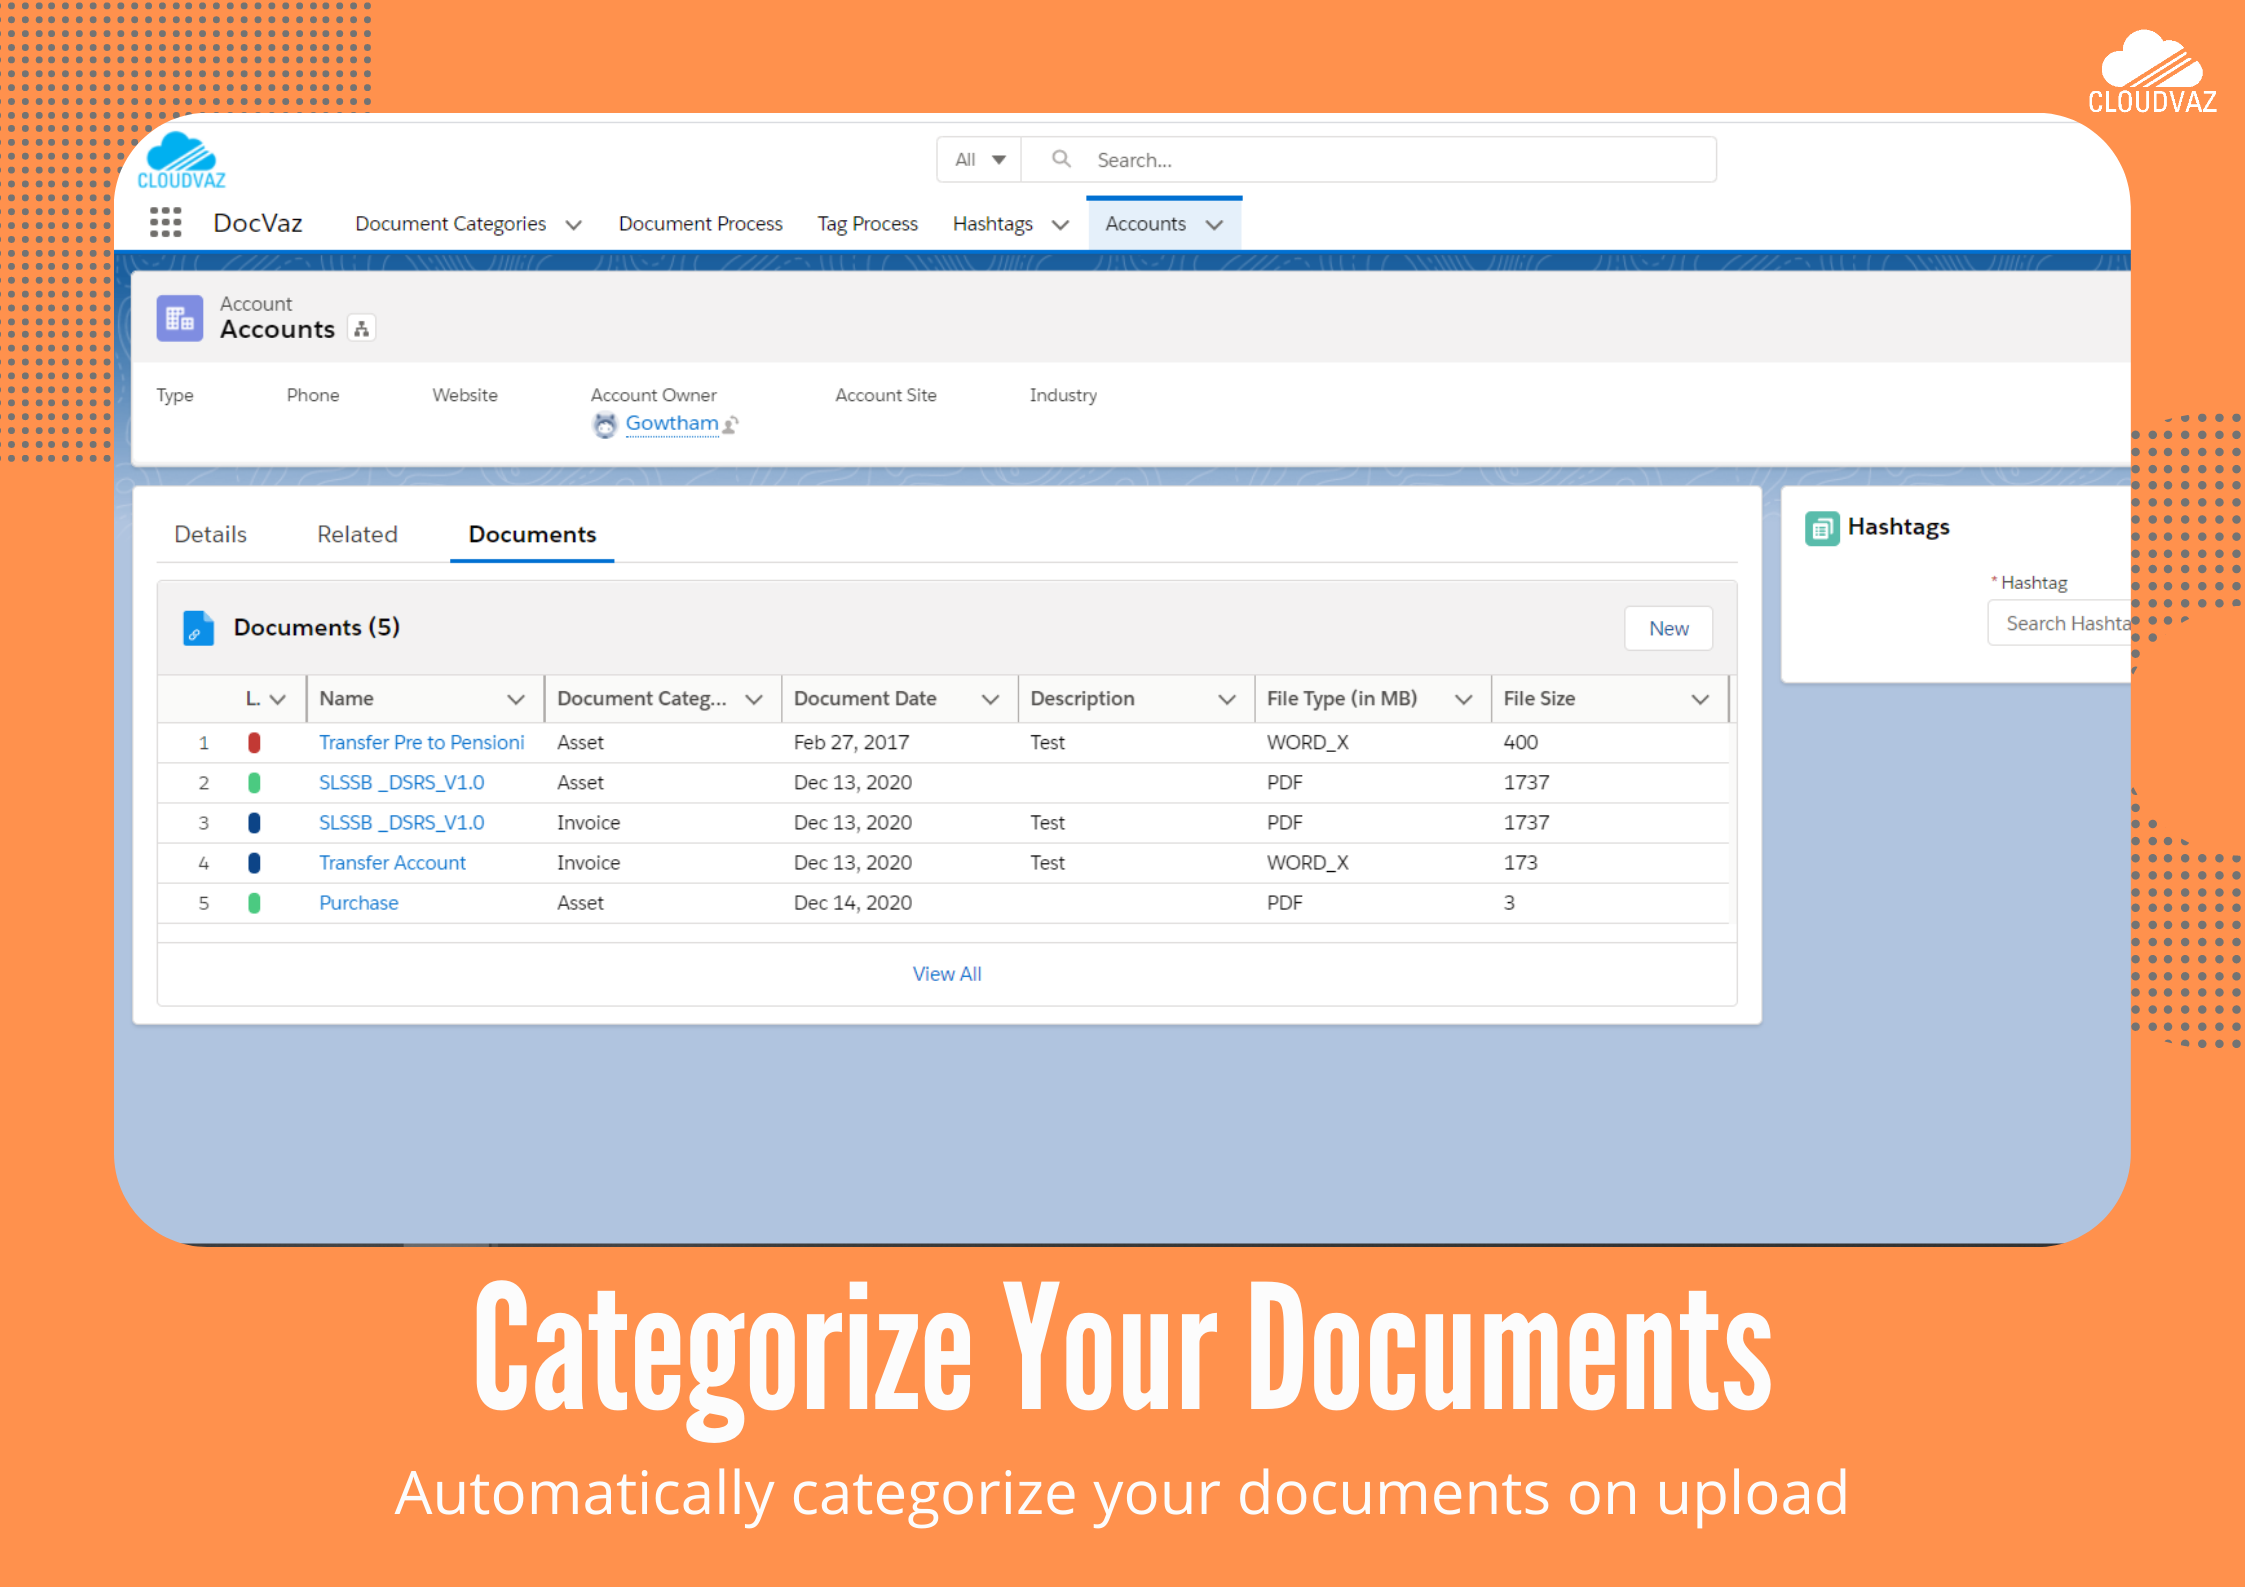
Task: Open the account hierarchy icon next to Accounts
Action: coord(361,328)
